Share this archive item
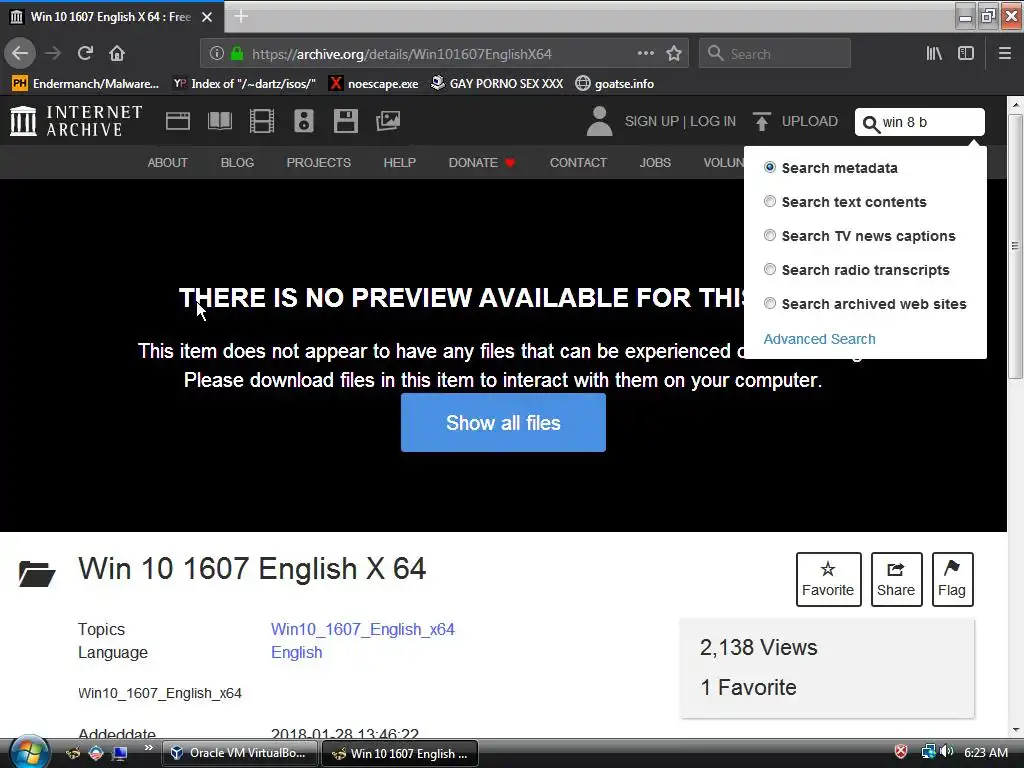This screenshot has height=768, width=1024. (x=896, y=579)
